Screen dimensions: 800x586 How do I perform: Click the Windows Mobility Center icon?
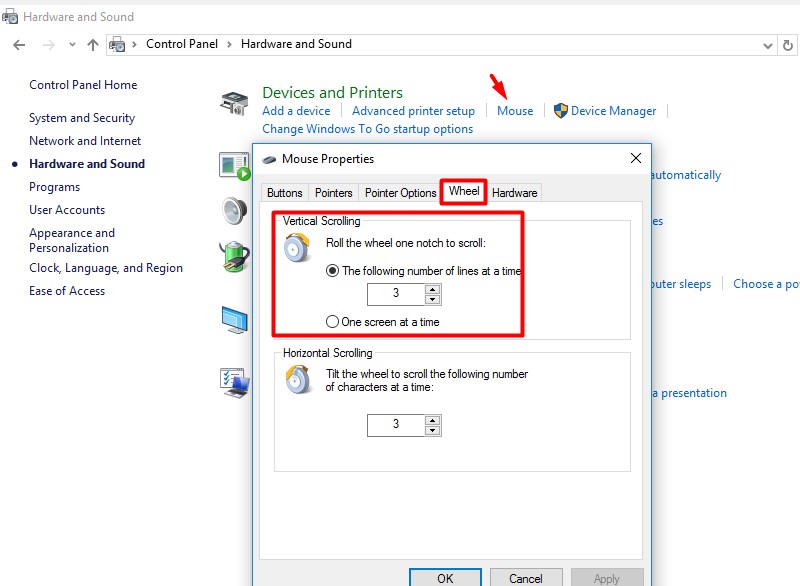click(x=235, y=383)
